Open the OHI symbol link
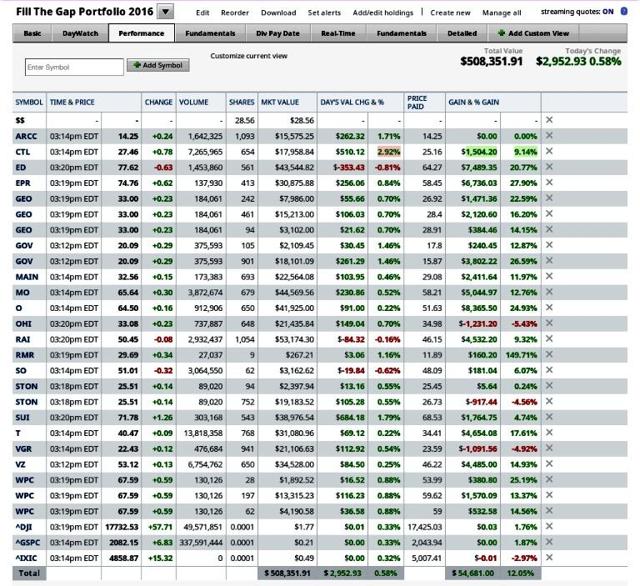Screen dimensions: 640x586 tap(23, 324)
